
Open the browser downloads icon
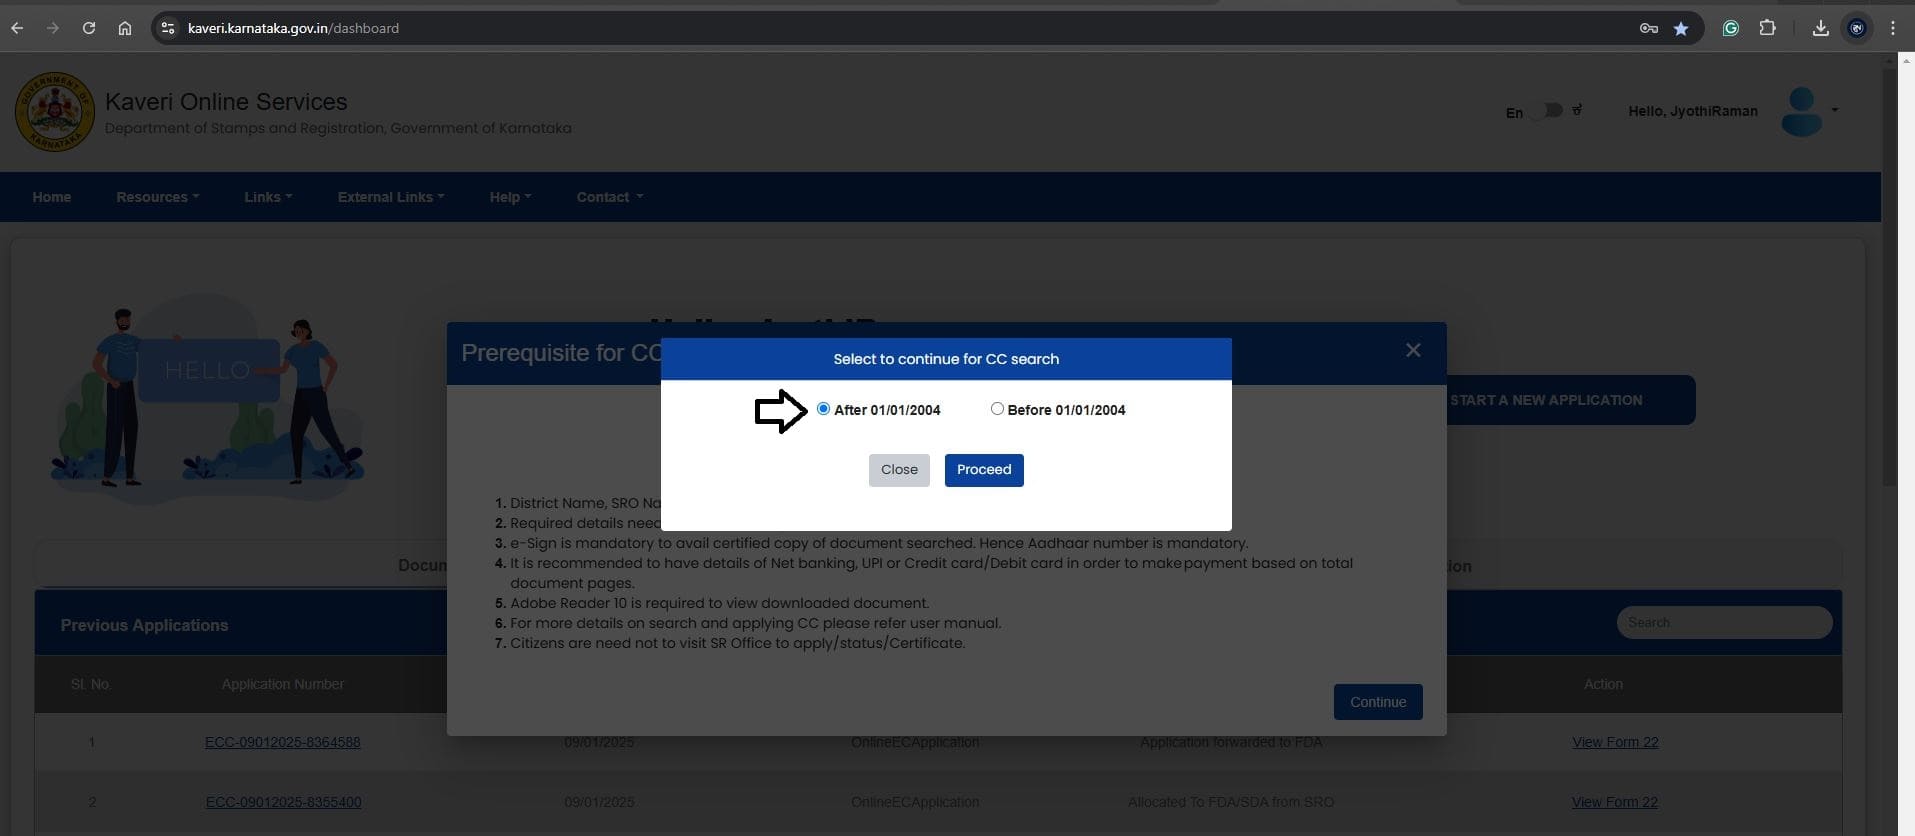tap(1820, 28)
